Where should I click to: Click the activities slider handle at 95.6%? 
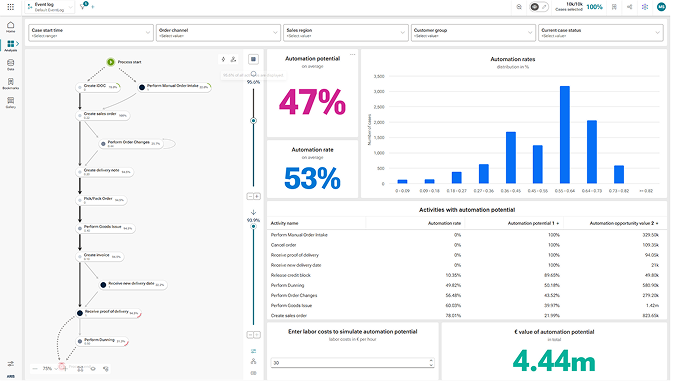pos(254,121)
